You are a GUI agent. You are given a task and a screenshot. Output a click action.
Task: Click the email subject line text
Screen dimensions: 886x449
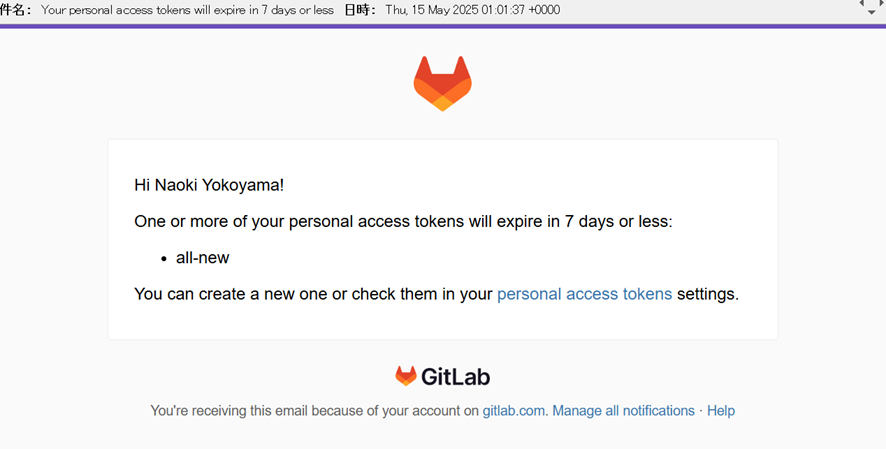(187, 10)
